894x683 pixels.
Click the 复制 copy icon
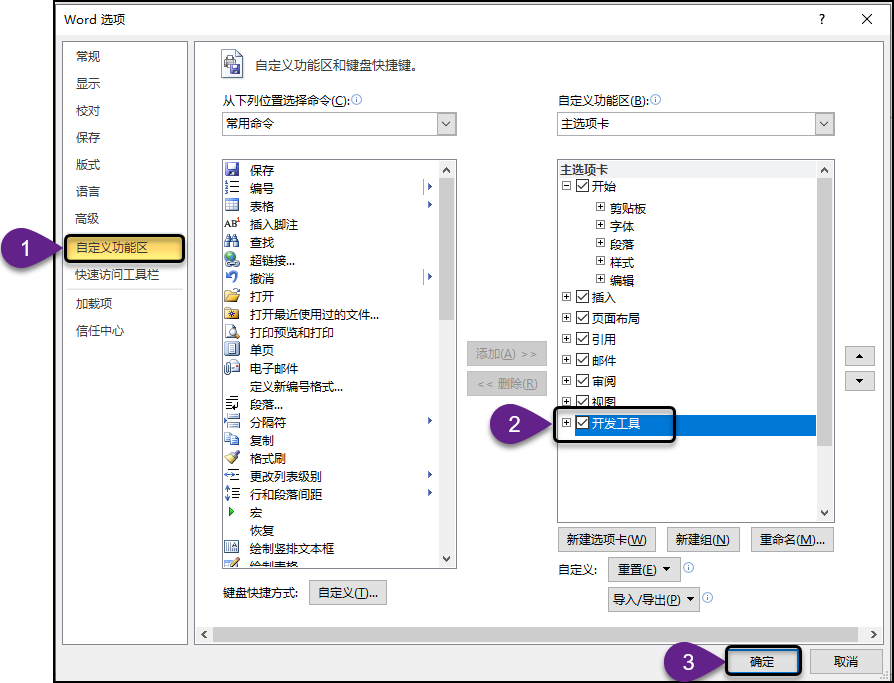(x=231, y=440)
